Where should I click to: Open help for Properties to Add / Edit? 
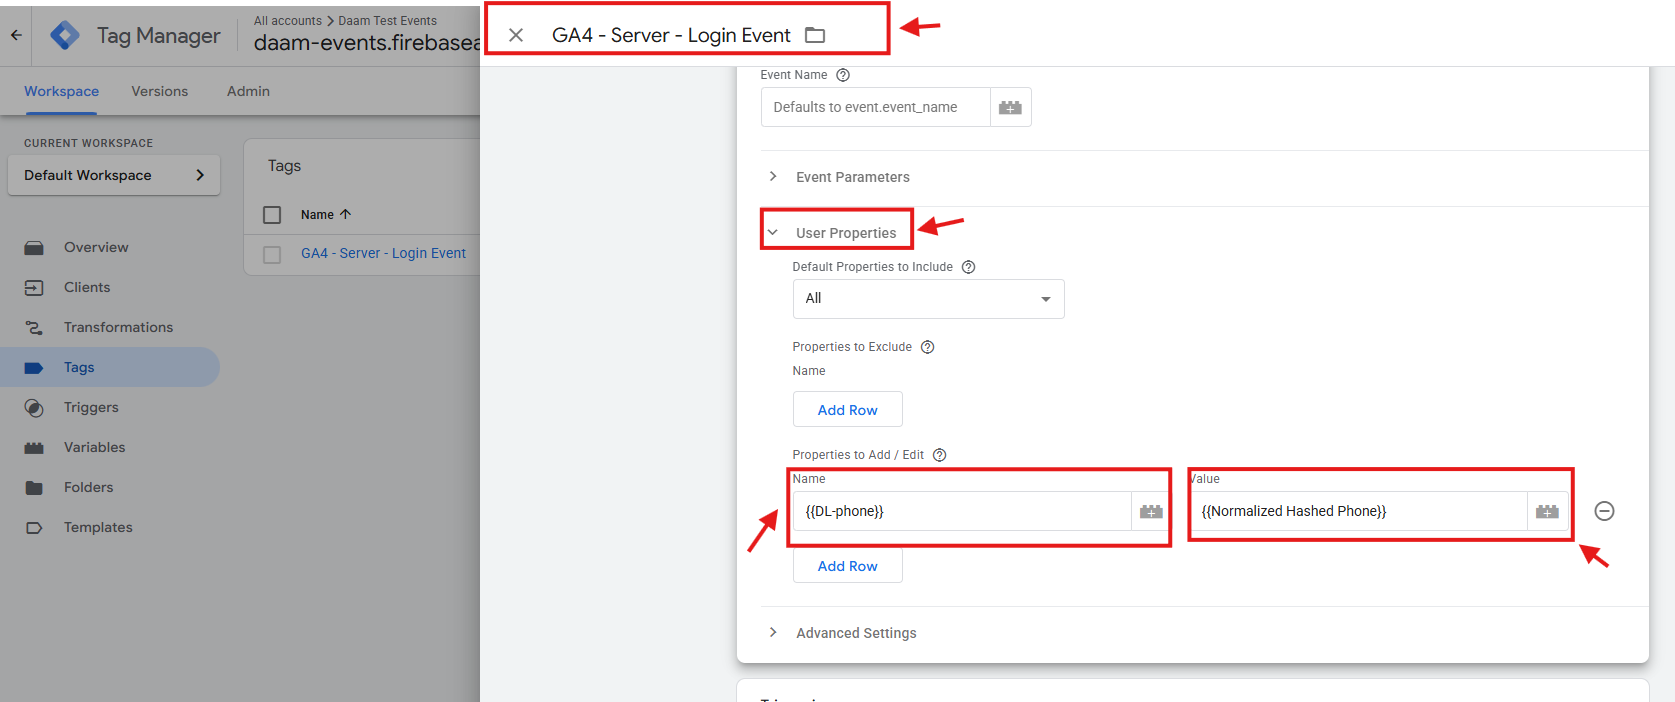click(939, 455)
